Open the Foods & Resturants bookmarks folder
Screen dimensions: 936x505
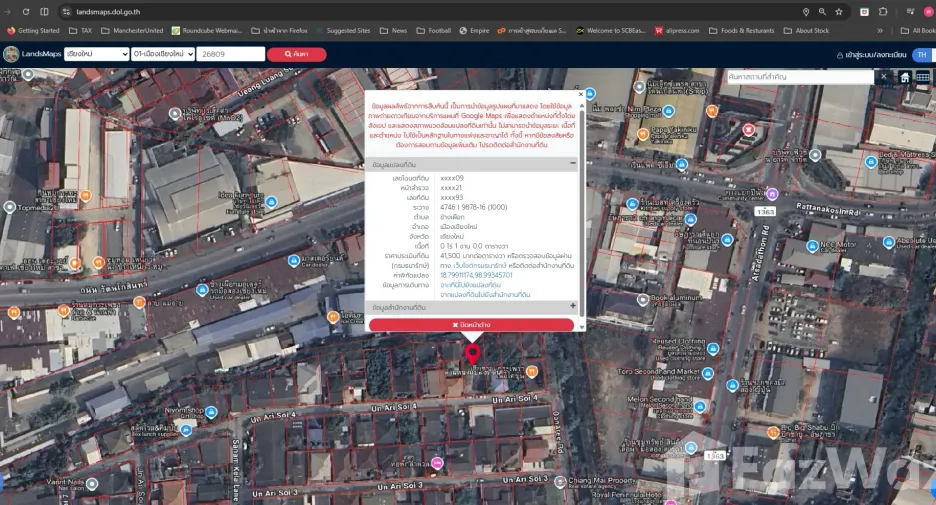click(x=741, y=30)
